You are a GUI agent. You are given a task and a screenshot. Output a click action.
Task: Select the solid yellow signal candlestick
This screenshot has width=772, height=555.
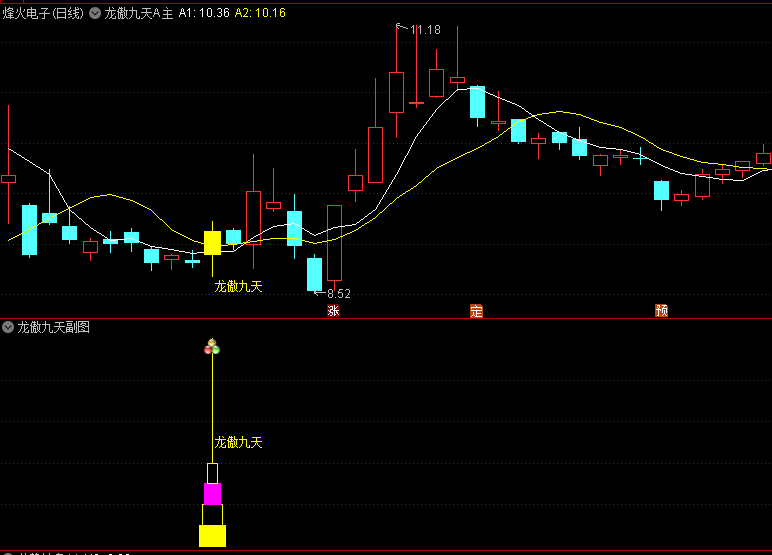tap(212, 243)
